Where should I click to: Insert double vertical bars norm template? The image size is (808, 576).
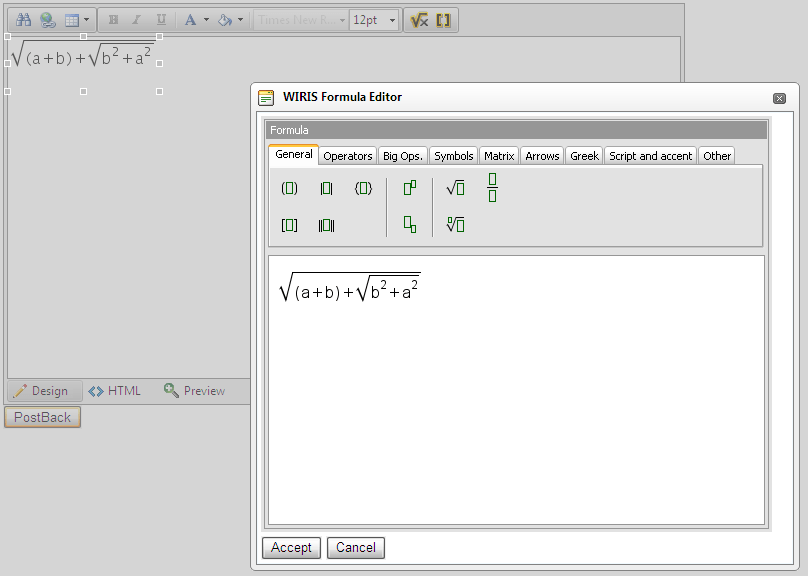[326, 225]
